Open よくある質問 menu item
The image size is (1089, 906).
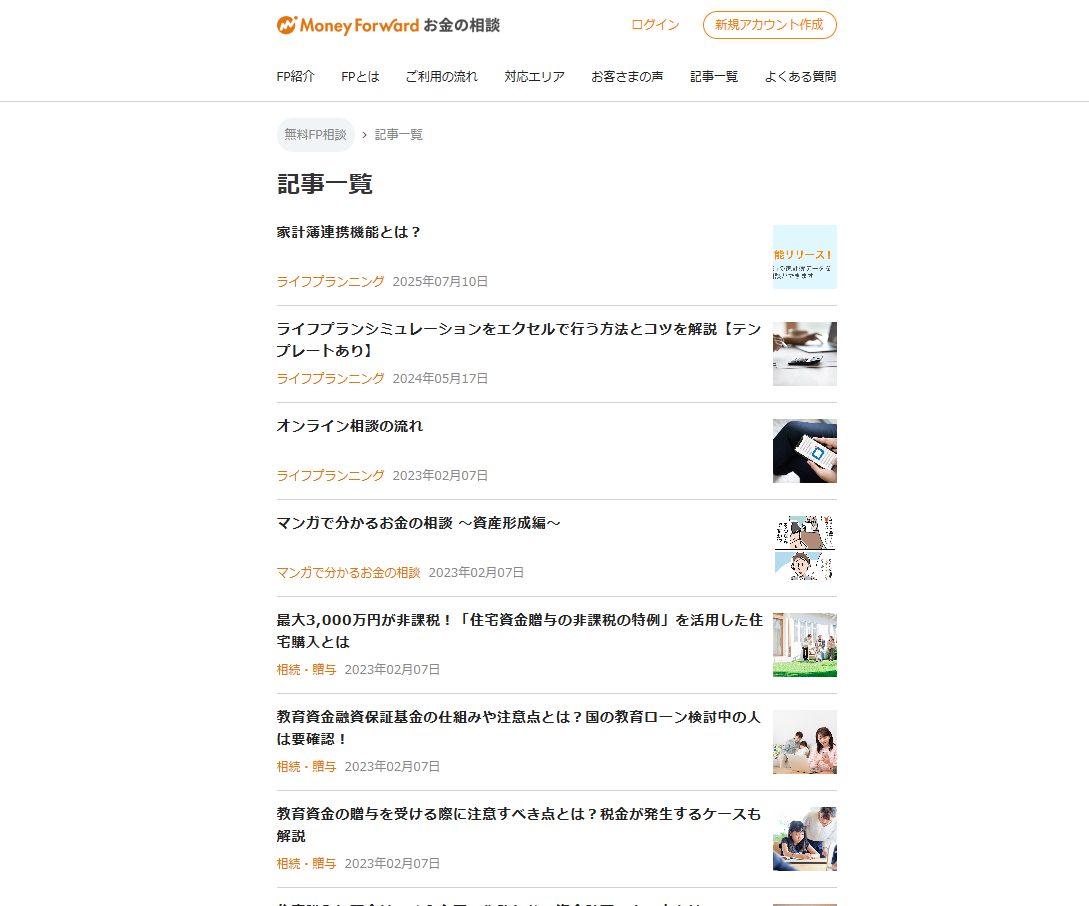click(x=800, y=77)
